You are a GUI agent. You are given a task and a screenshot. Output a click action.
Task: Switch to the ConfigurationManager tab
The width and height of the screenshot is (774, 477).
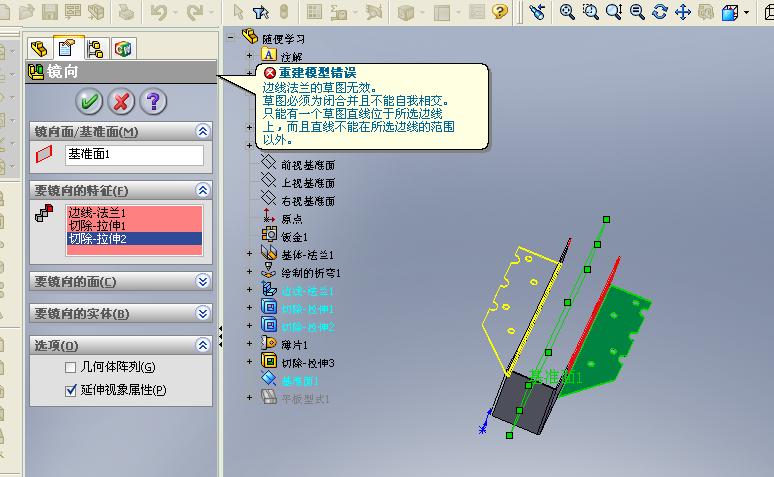click(95, 48)
